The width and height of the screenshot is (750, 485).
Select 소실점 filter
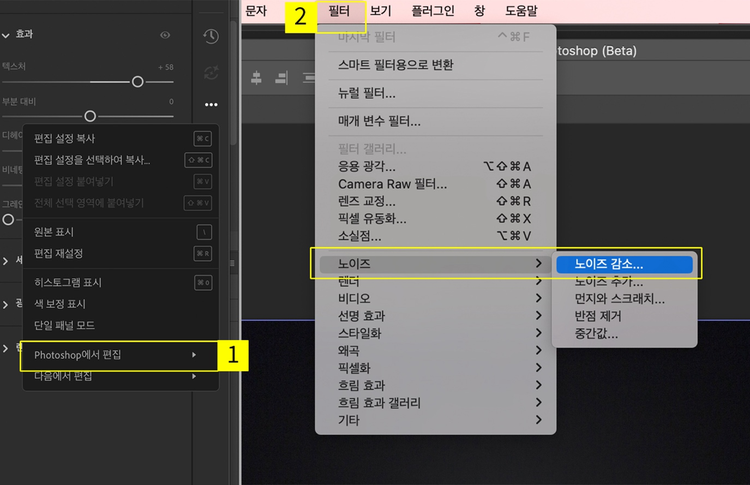click(436, 236)
